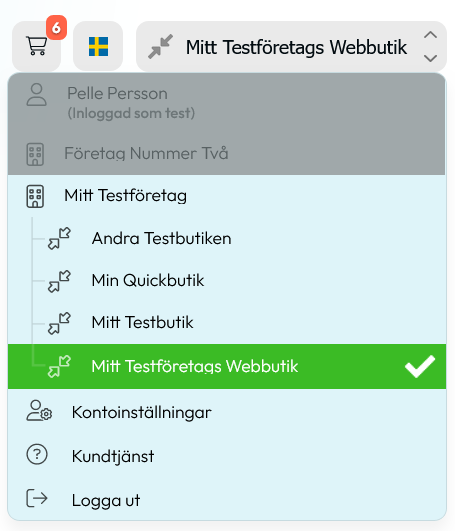Open the shopping cart with 6 items

pos(37,46)
